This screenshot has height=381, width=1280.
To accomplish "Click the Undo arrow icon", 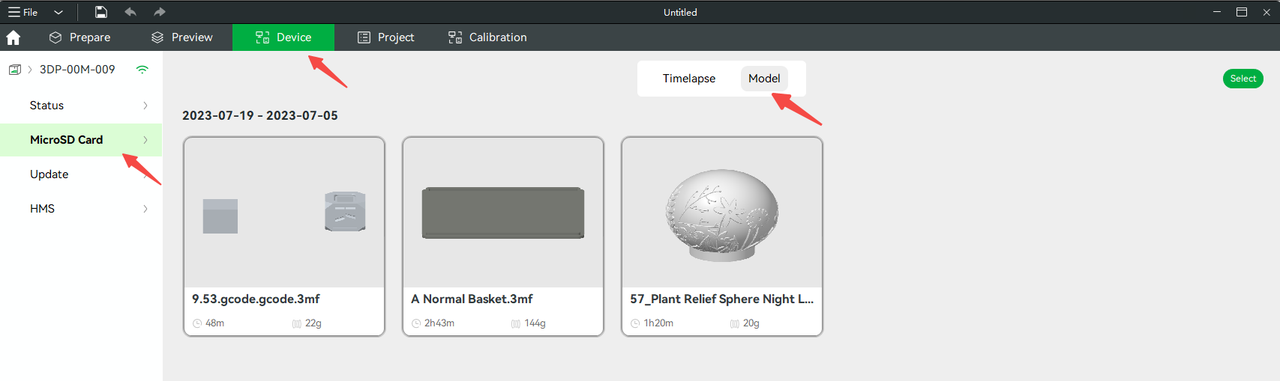I will tap(131, 12).
